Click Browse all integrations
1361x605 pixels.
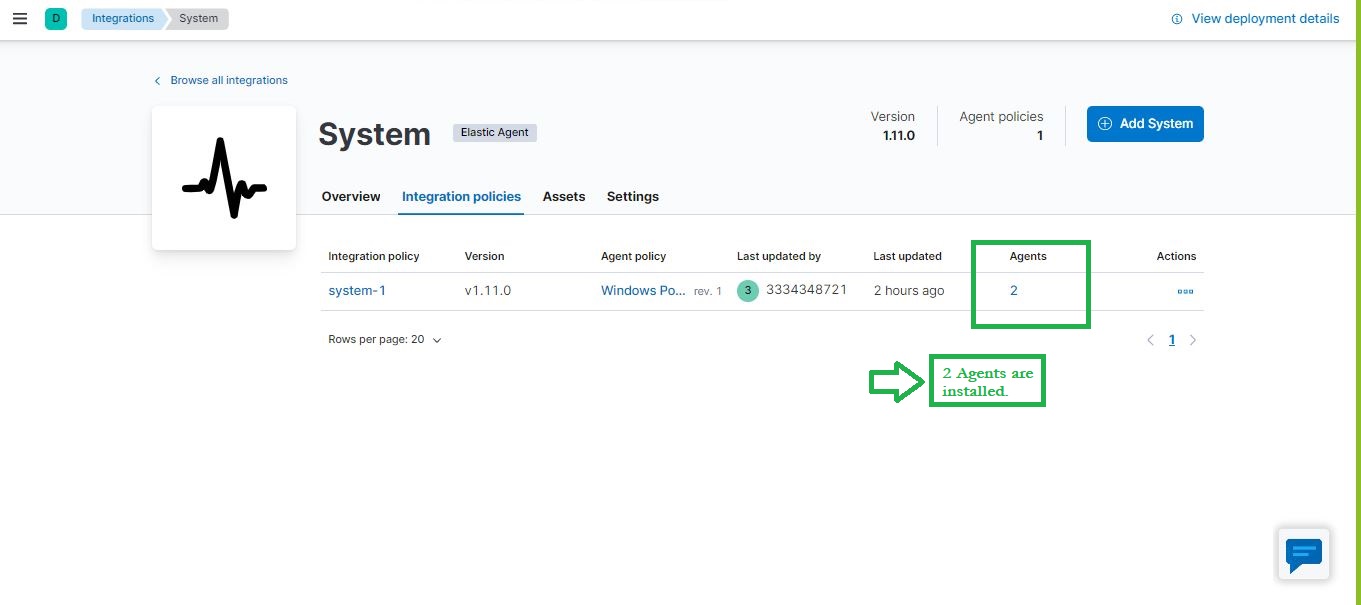(229, 80)
